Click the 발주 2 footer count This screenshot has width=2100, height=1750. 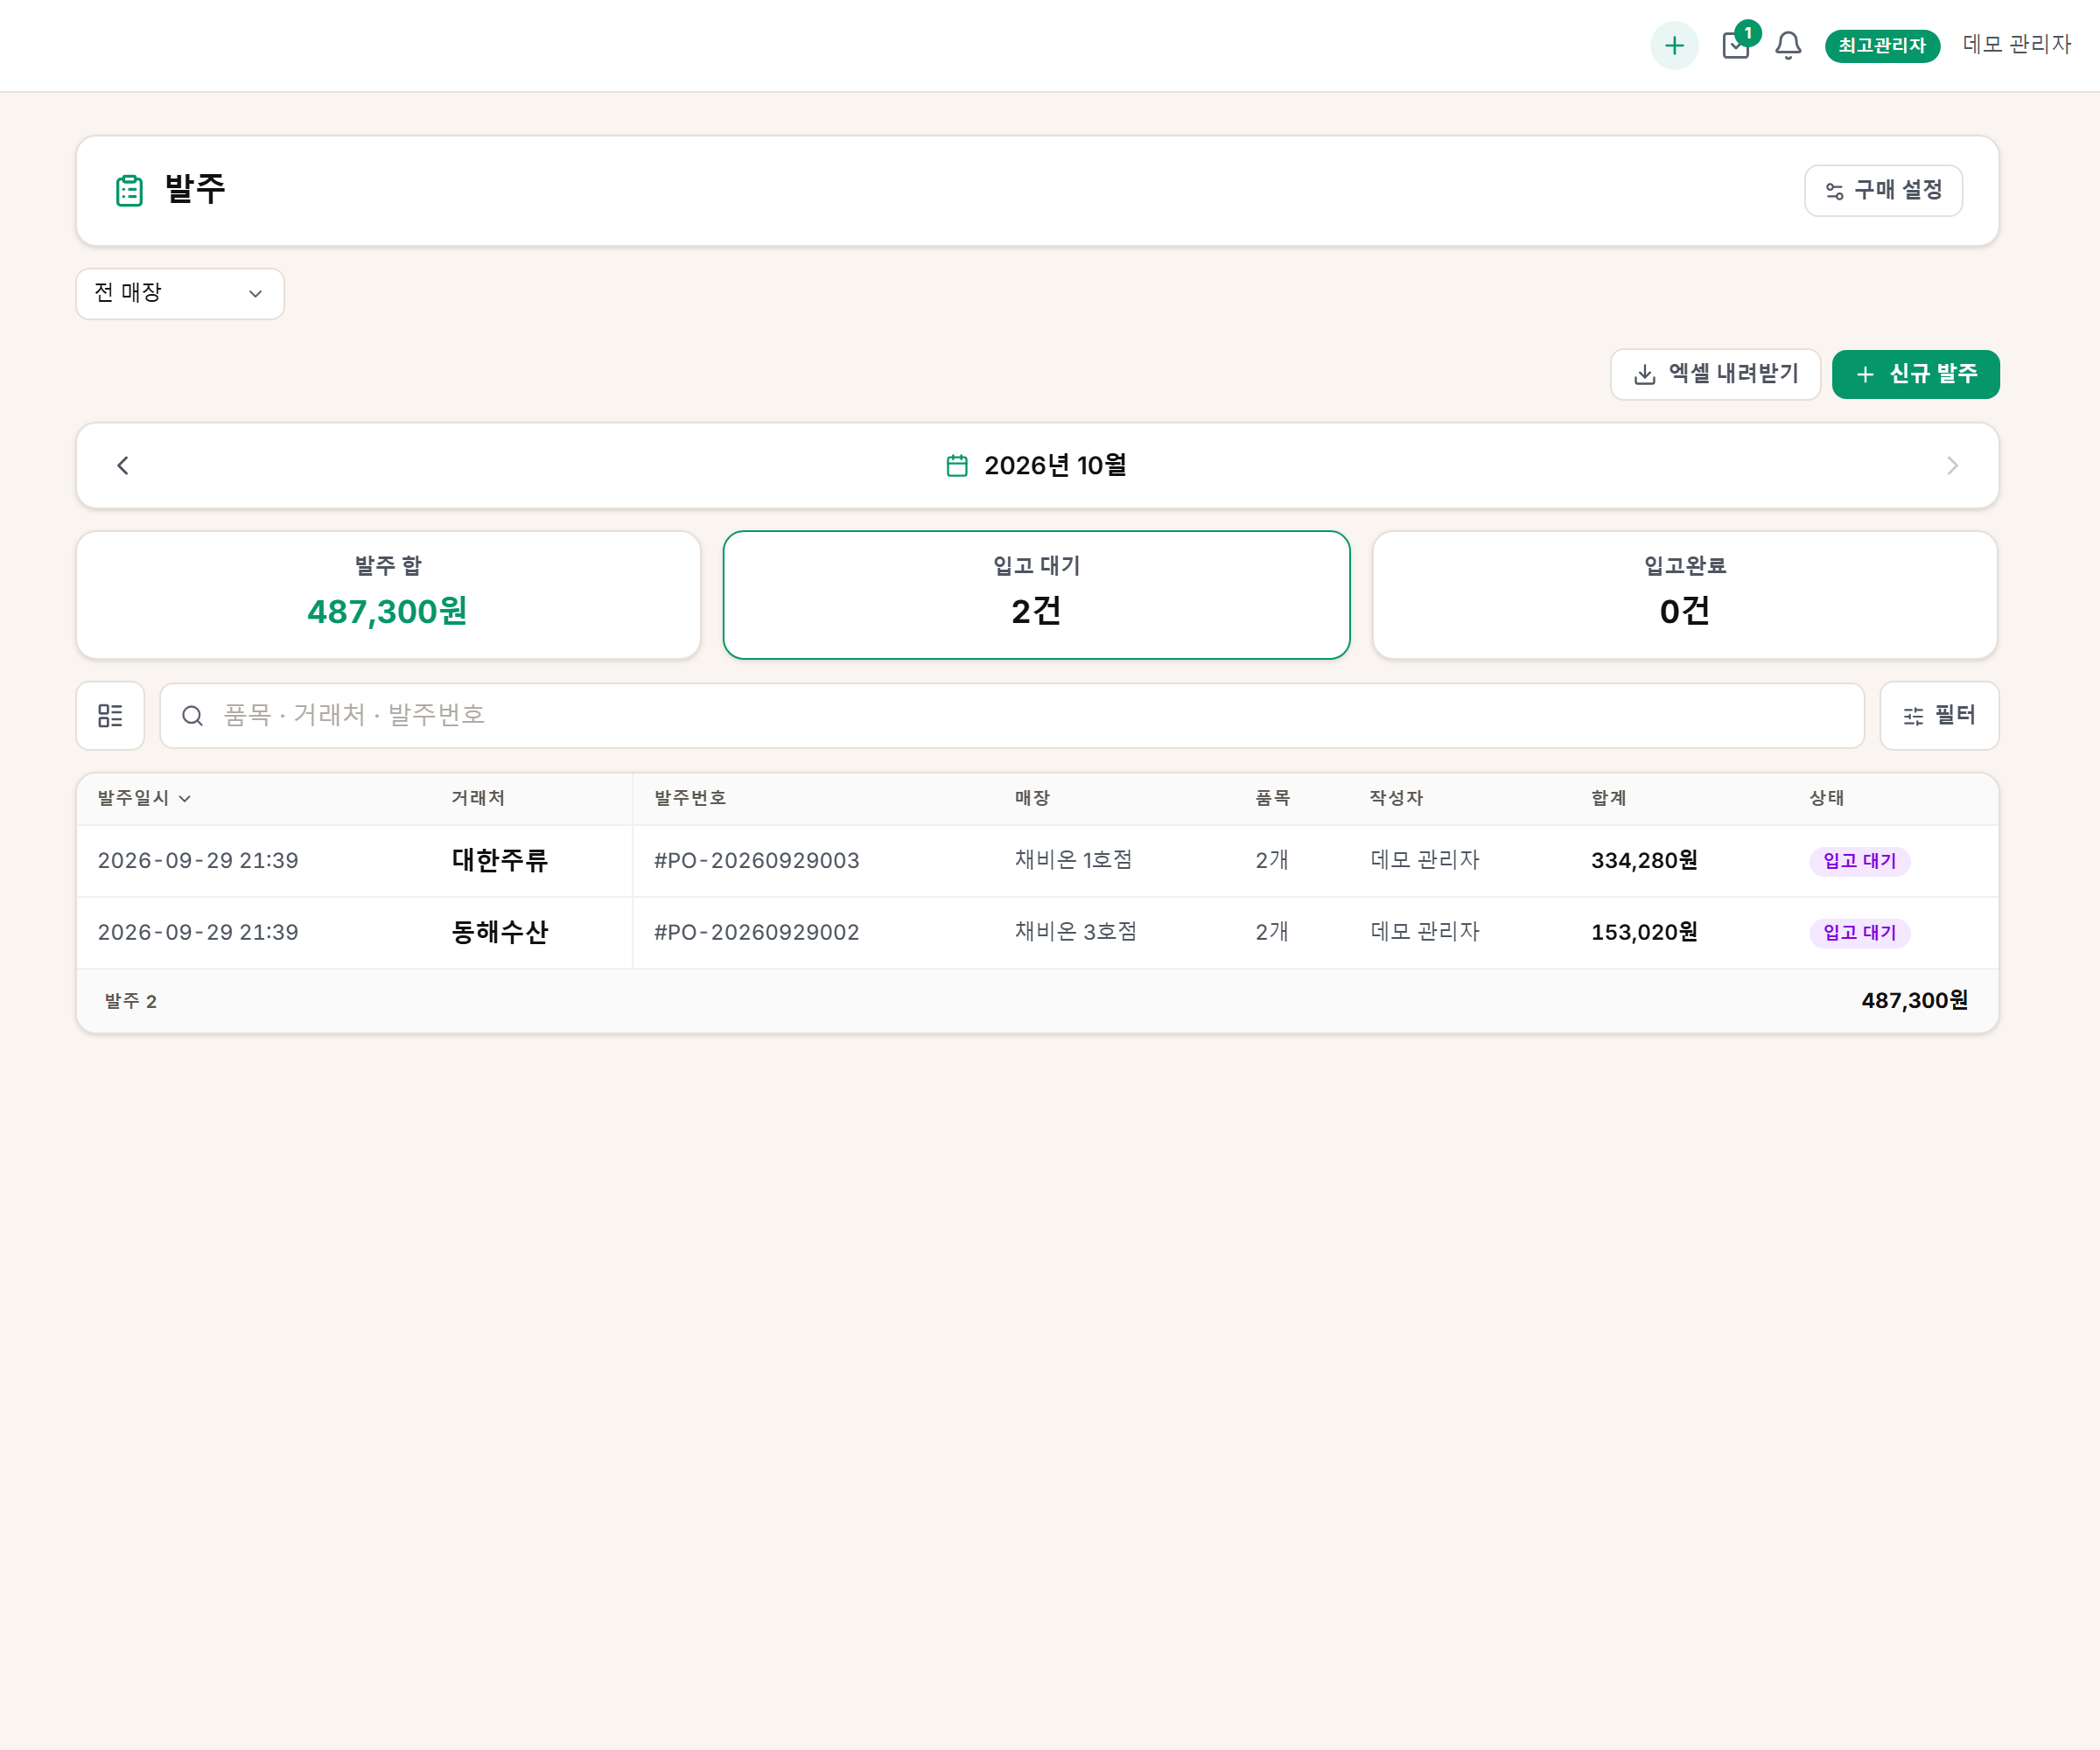[x=130, y=1001]
